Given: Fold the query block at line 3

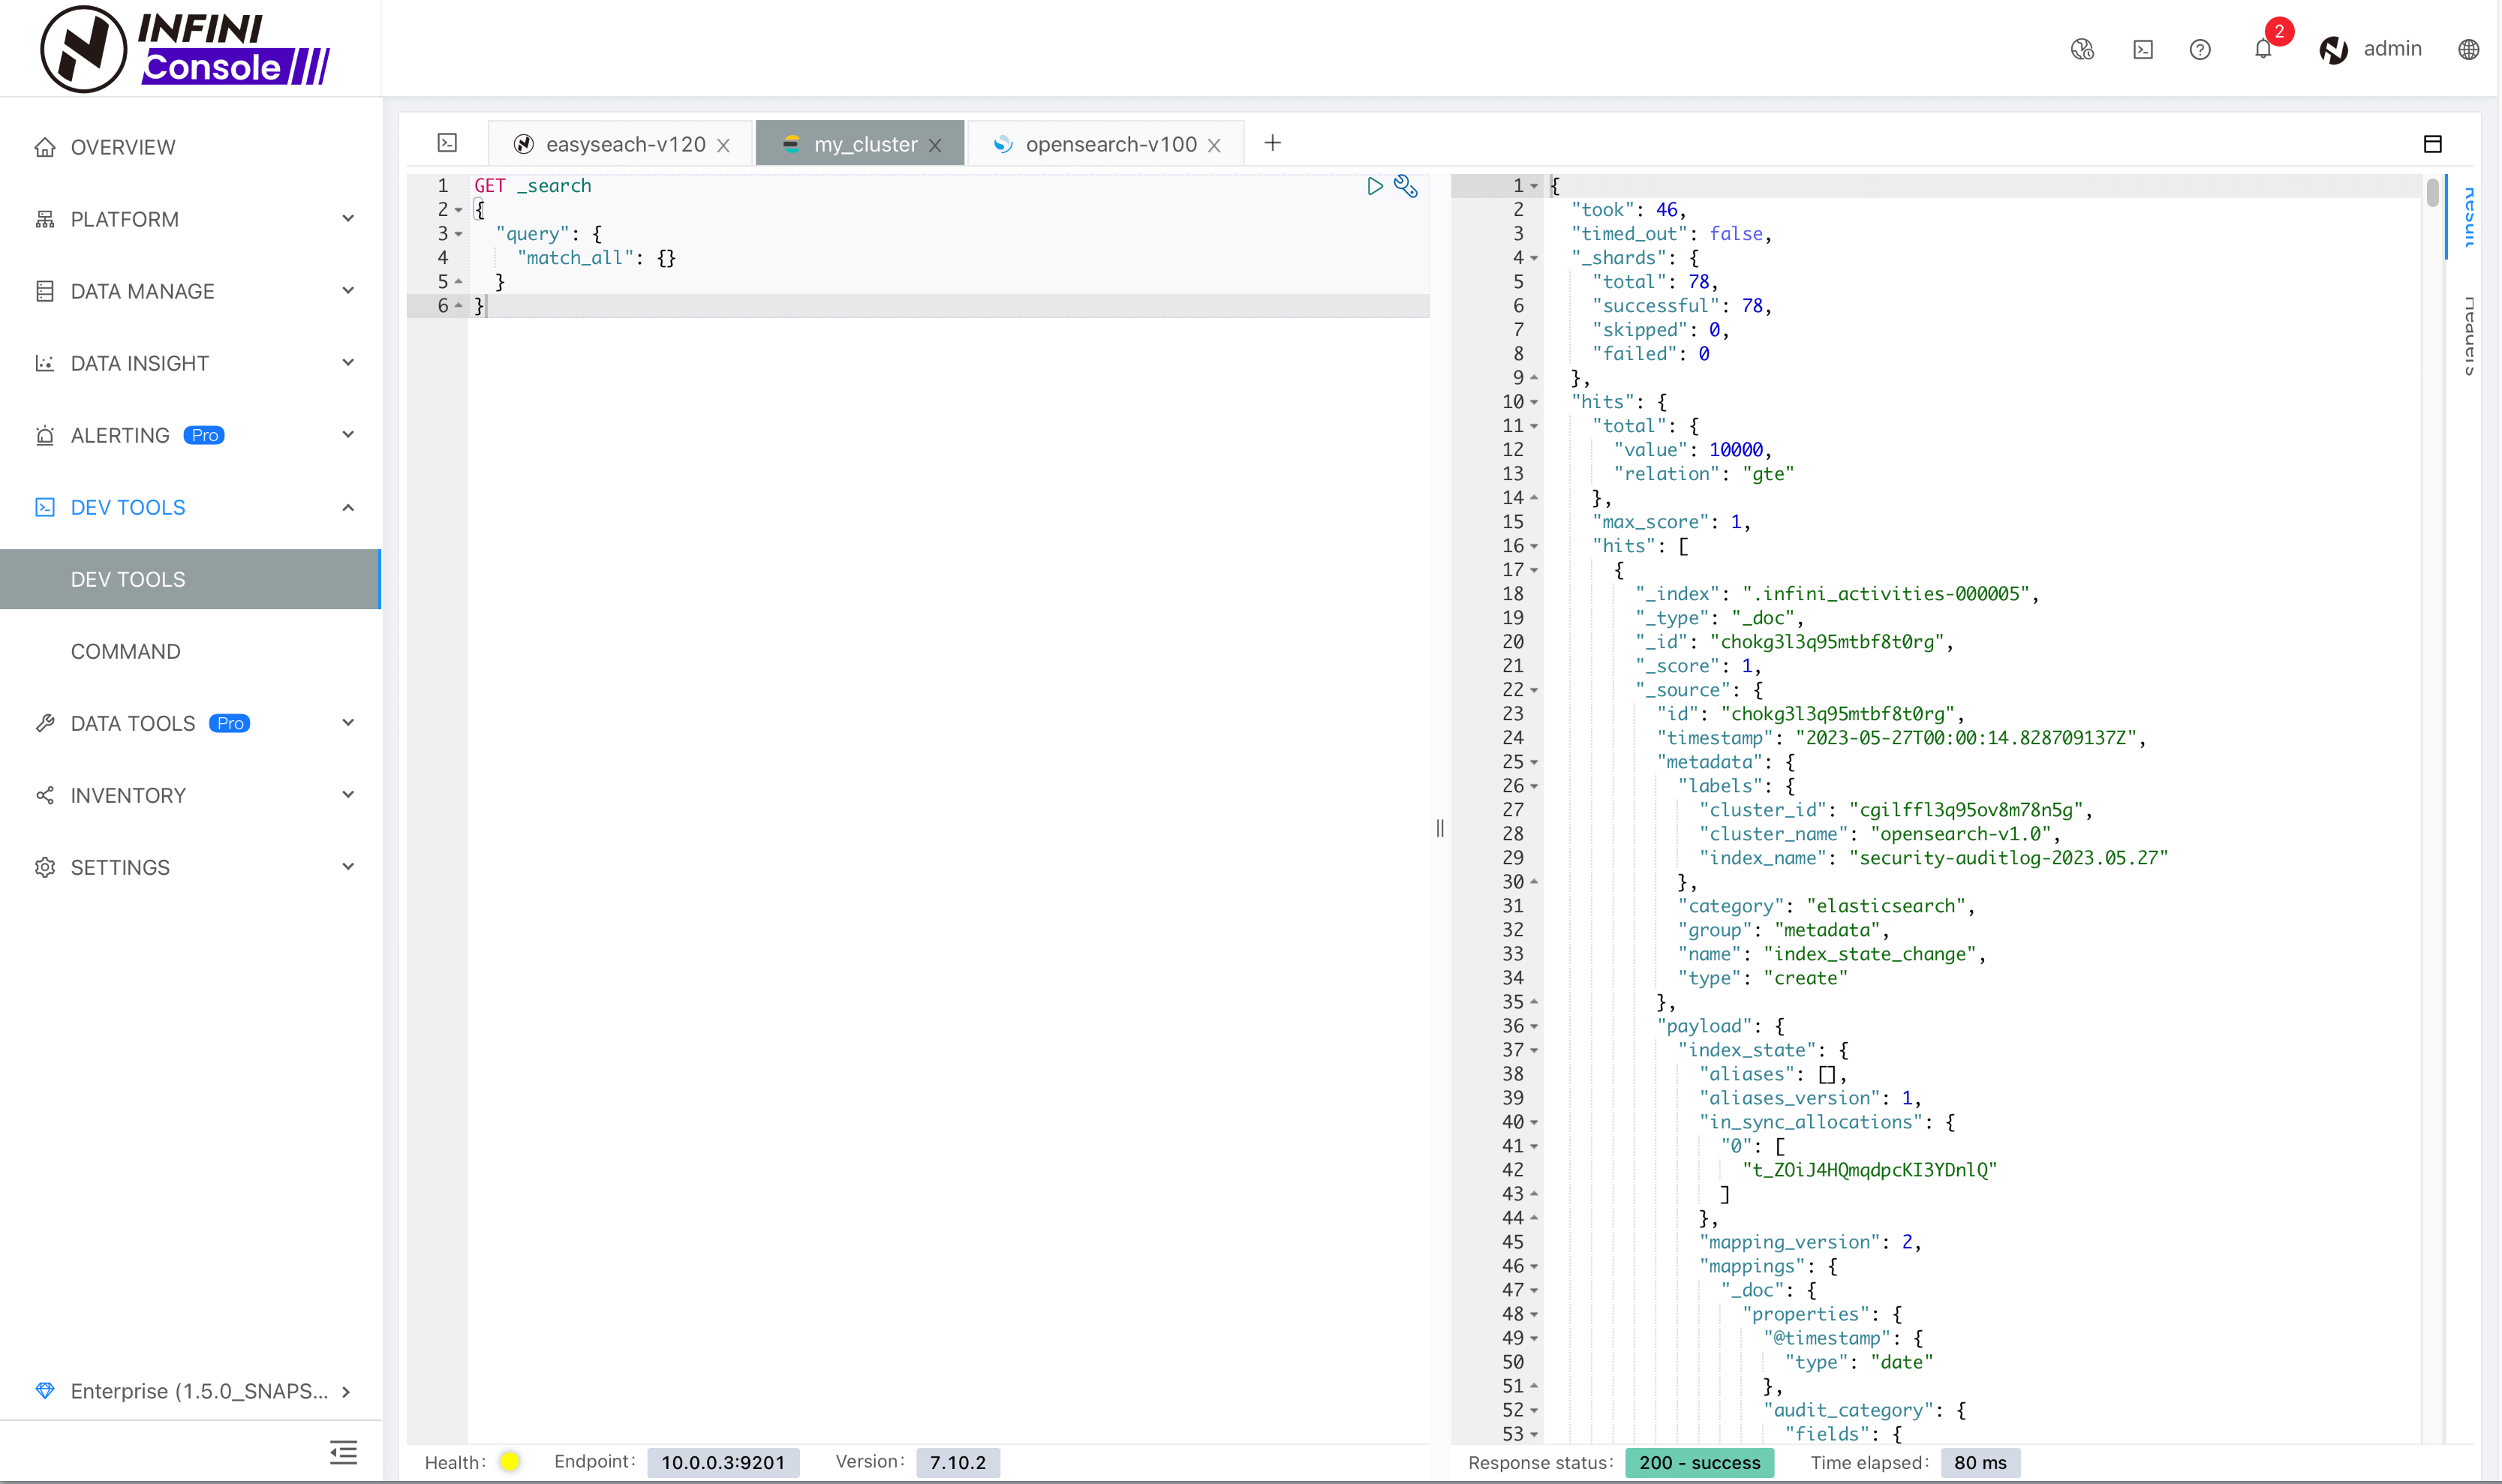Looking at the screenshot, I should [x=459, y=234].
